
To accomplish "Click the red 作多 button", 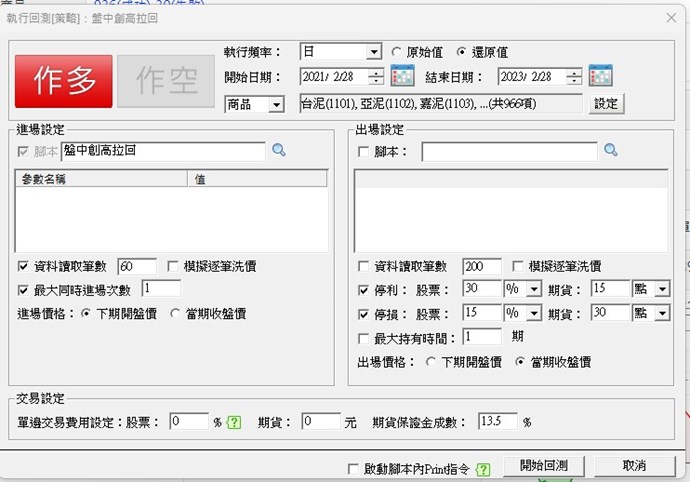I will click(63, 81).
